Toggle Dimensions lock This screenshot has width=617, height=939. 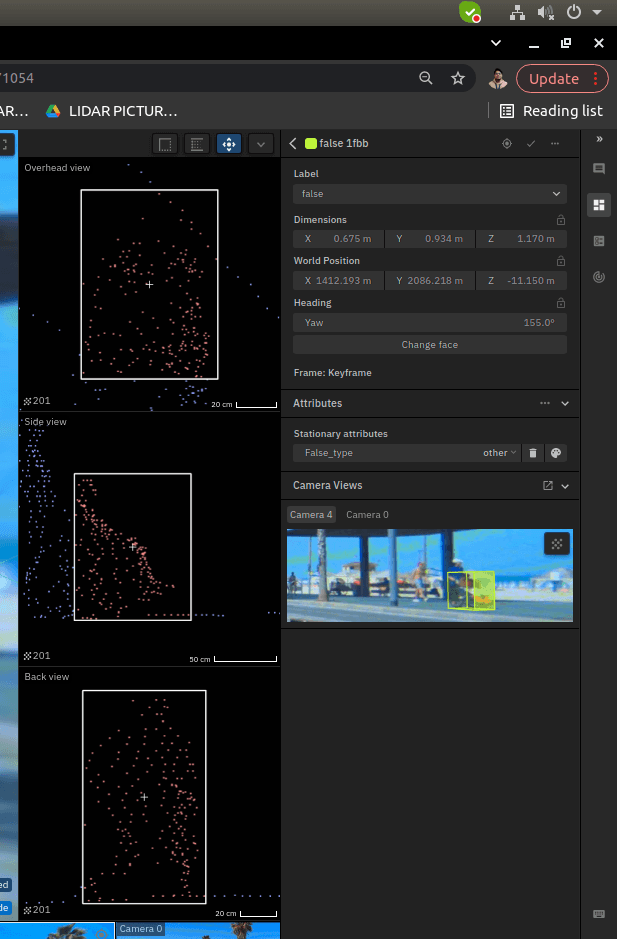point(561,220)
